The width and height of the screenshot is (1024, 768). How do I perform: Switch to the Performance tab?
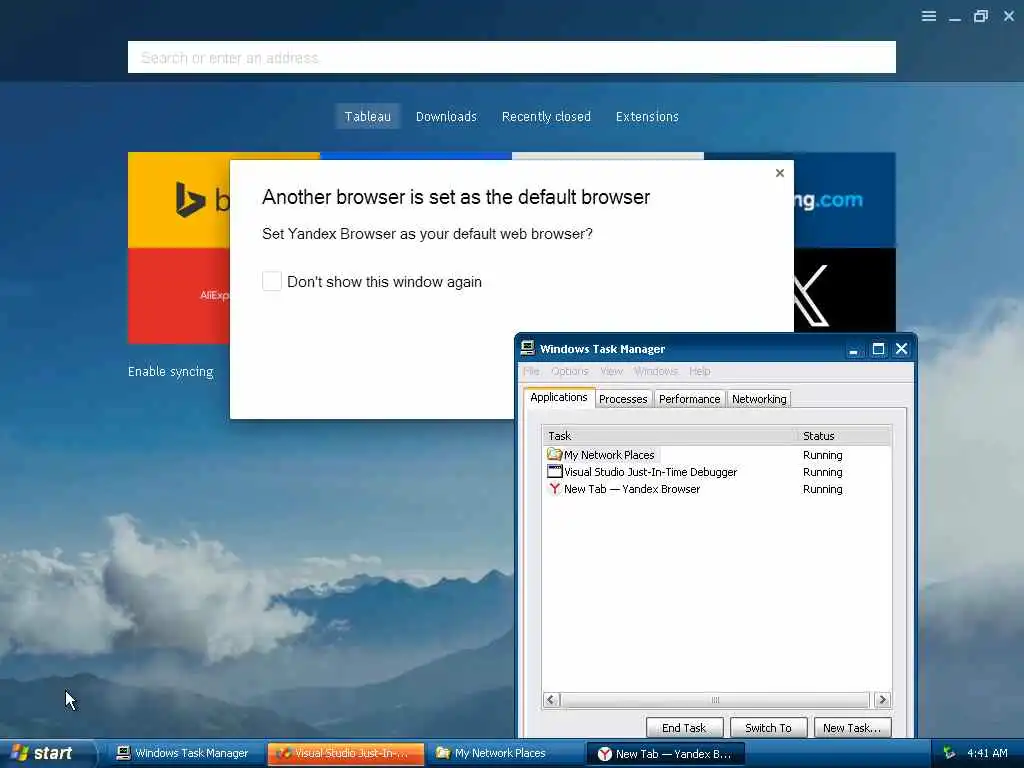click(x=689, y=399)
